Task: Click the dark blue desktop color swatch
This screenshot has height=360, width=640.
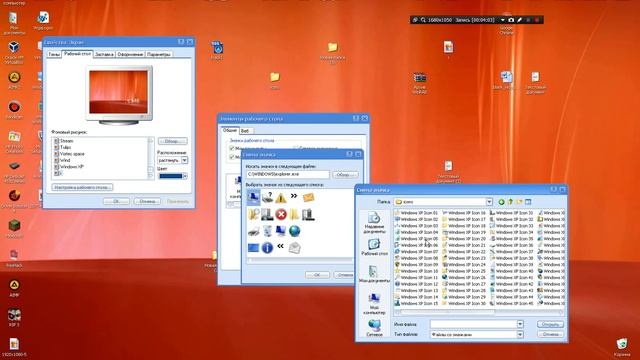Action: [x=170, y=176]
